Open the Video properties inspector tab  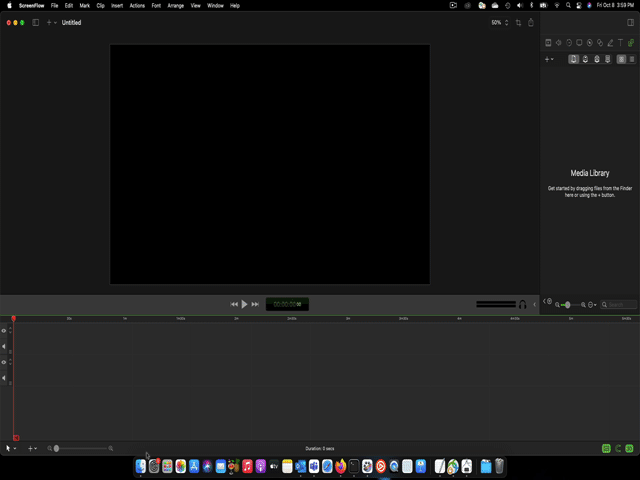[x=548, y=43]
